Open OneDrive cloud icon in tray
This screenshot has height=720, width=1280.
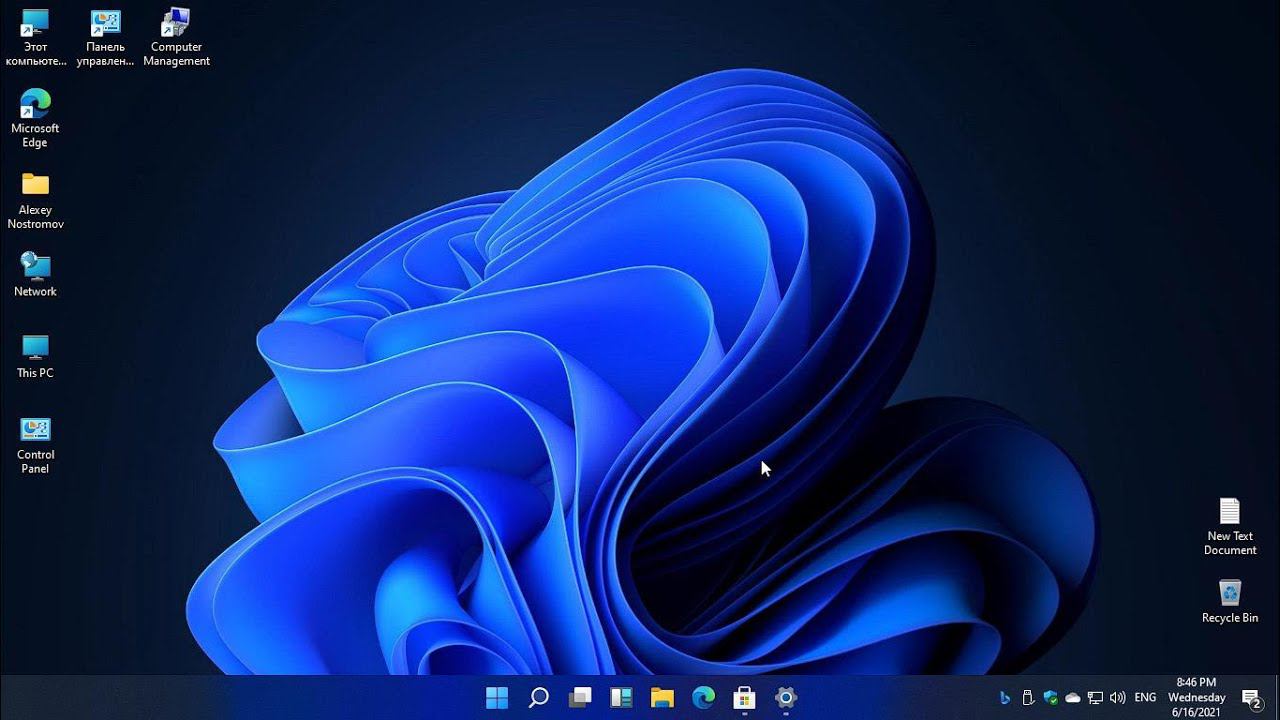tap(1073, 697)
